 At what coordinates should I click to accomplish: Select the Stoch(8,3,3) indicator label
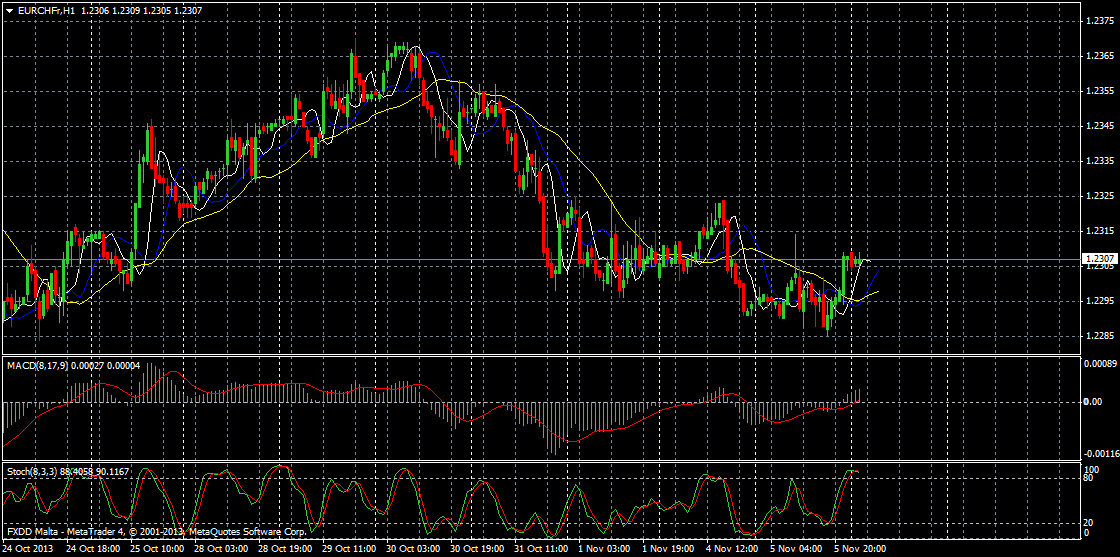[33, 470]
